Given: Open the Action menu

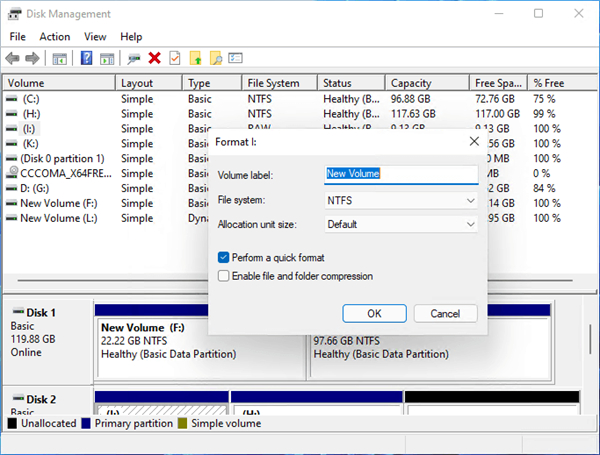Looking at the screenshot, I should click(x=55, y=37).
